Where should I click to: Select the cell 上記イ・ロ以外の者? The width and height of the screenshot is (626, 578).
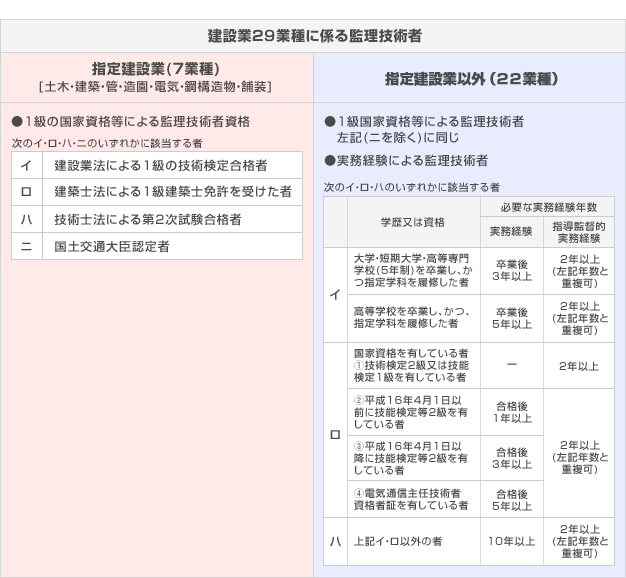coord(414,541)
